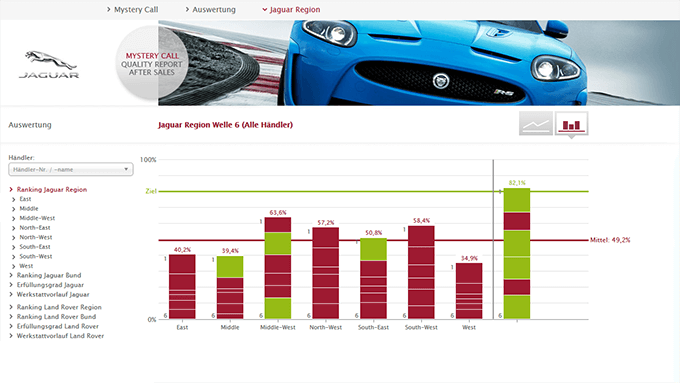Click the Jaguar logo

[49, 64]
